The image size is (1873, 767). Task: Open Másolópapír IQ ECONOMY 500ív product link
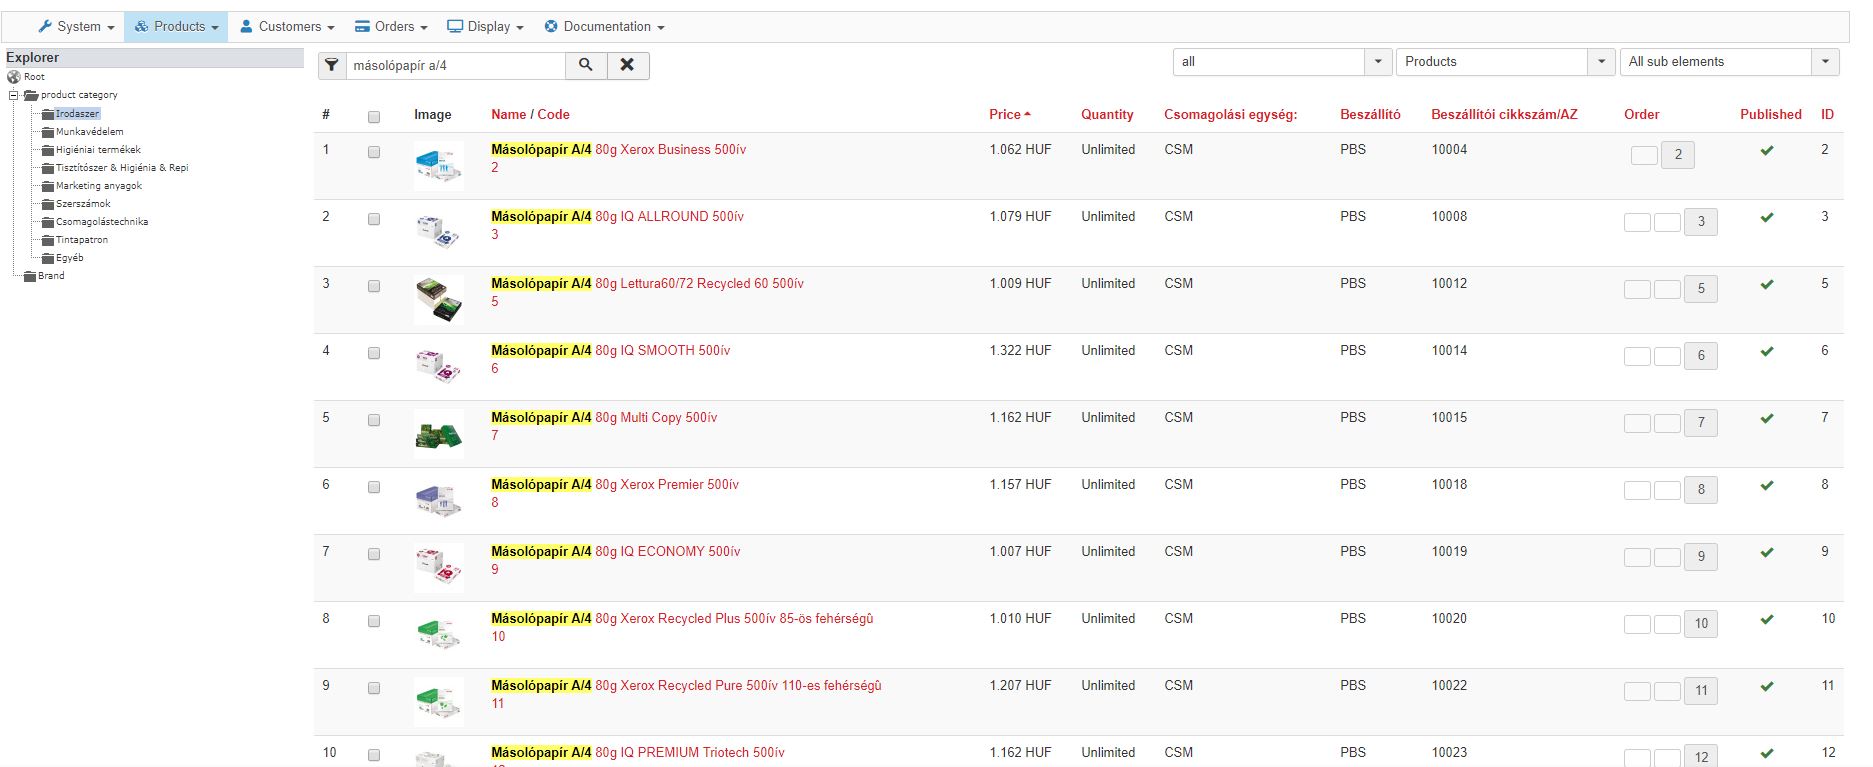click(x=615, y=552)
